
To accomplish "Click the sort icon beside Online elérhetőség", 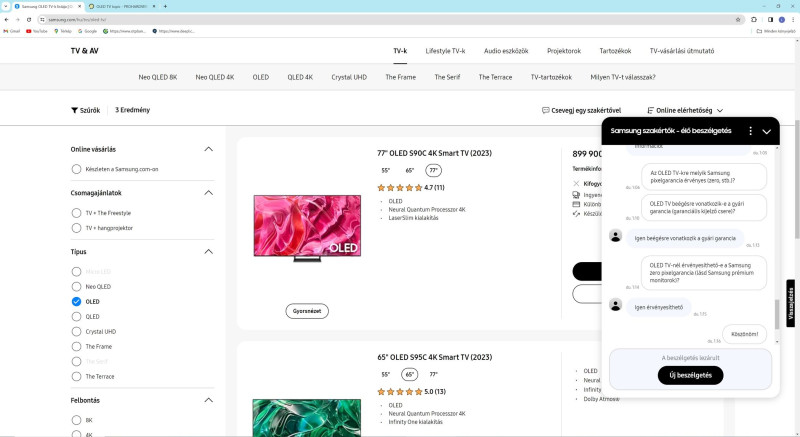I will (650, 110).
